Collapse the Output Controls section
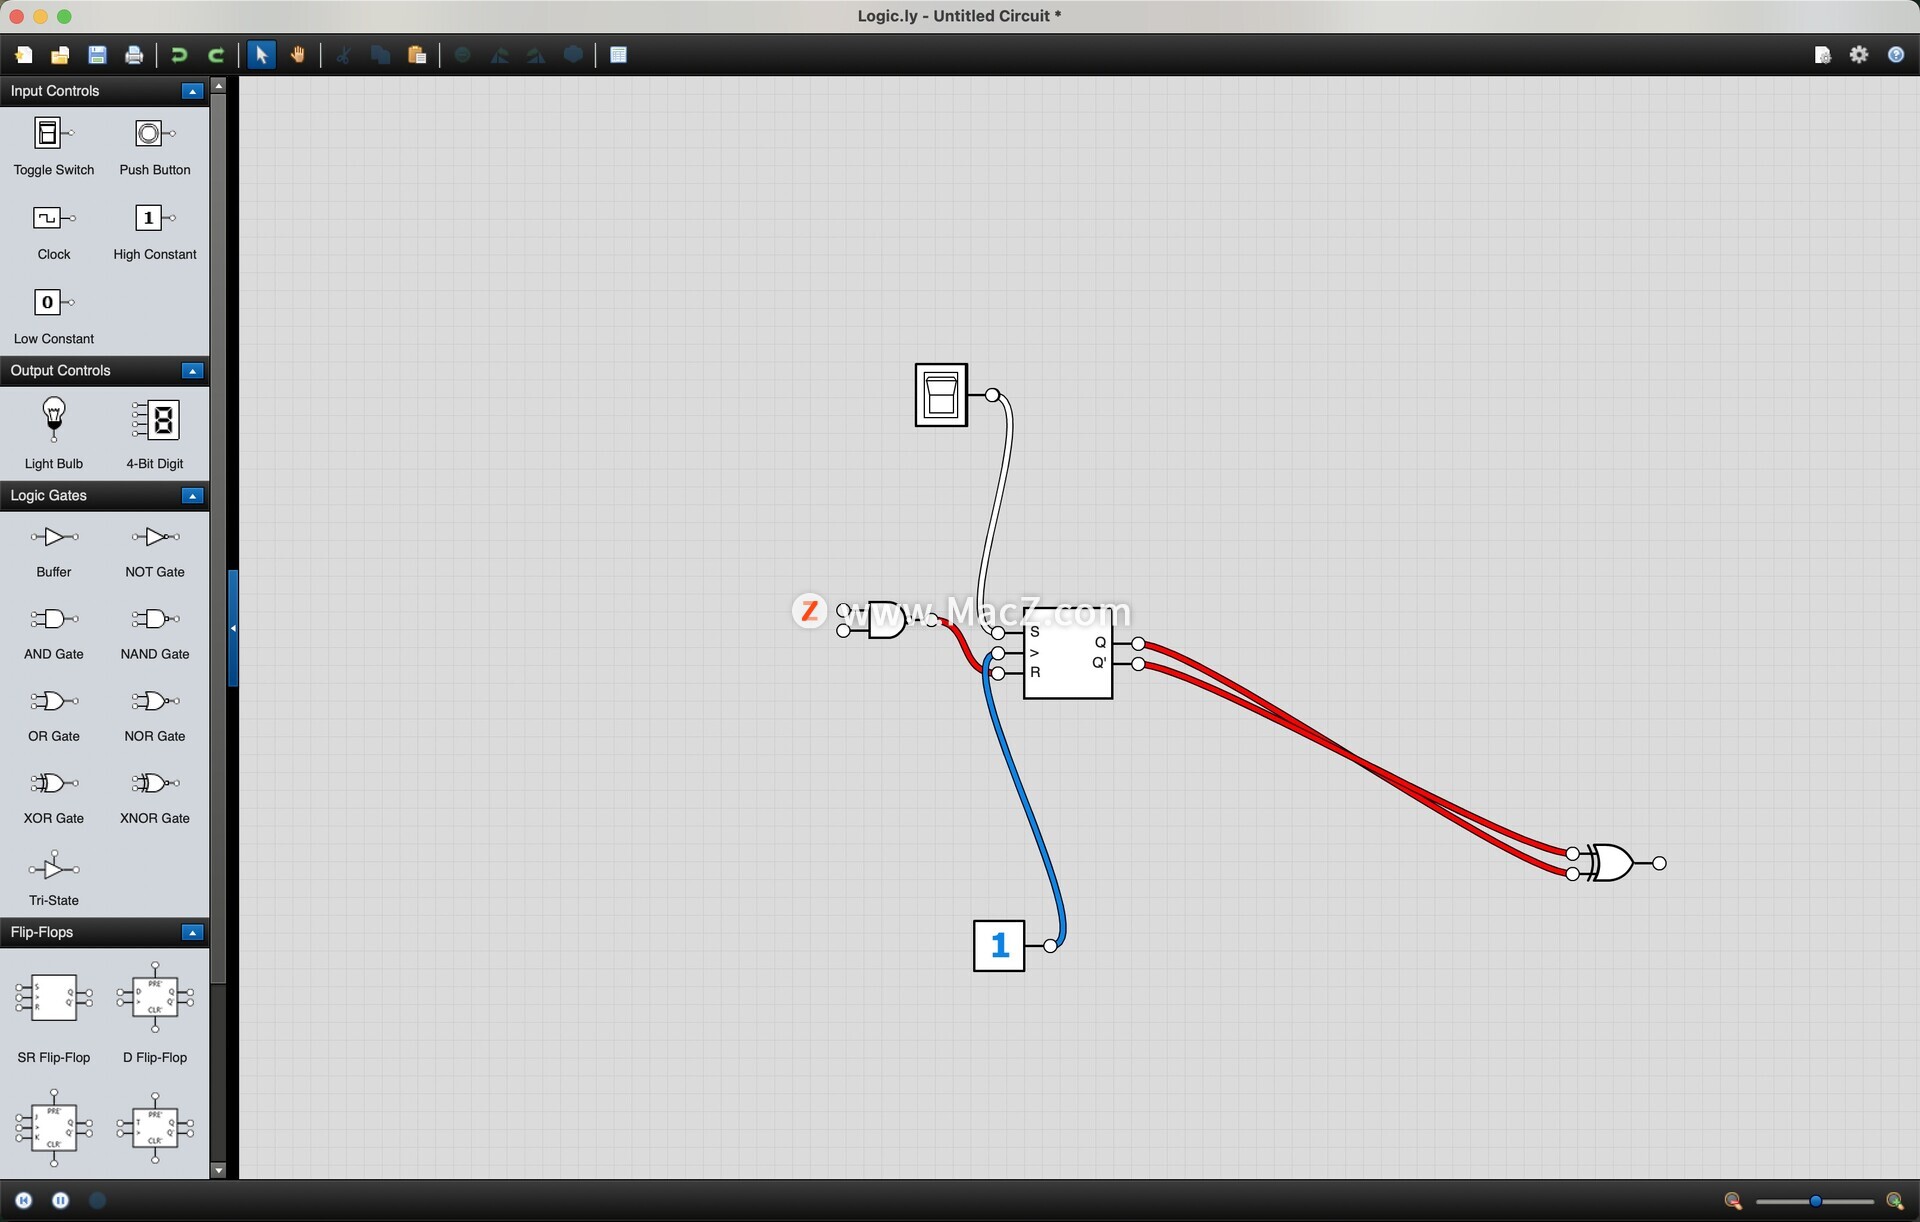The image size is (1920, 1222). (192, 371)
